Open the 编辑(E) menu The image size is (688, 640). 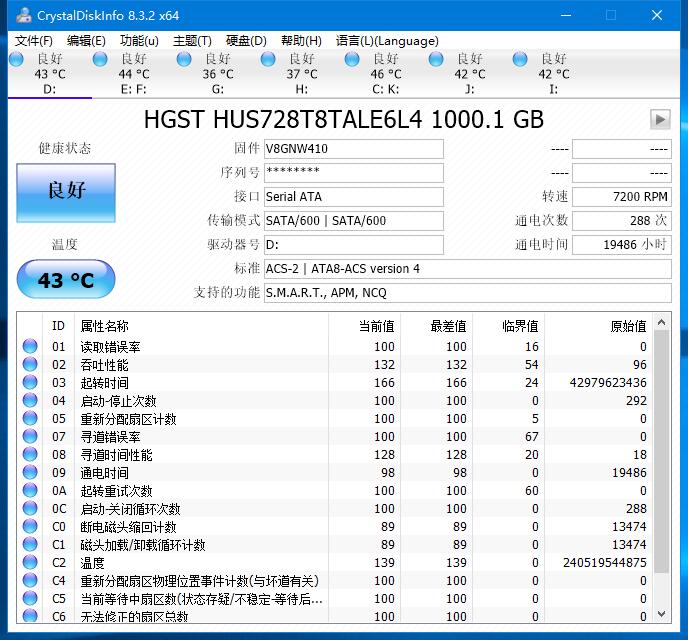coord(86,41)
